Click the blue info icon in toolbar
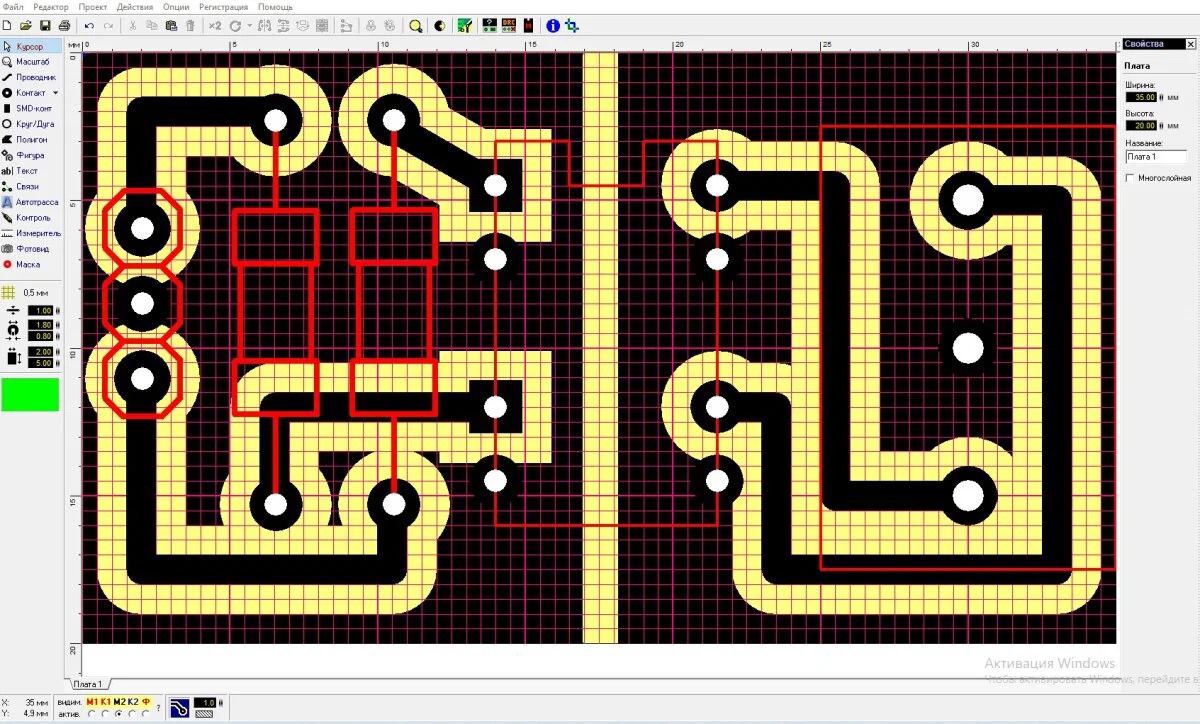1200x724 pixels. [x=553, y=25]
